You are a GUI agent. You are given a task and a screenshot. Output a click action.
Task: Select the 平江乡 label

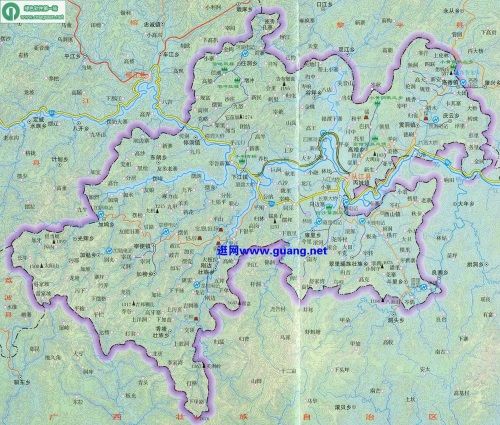click(x=72, y=56)
